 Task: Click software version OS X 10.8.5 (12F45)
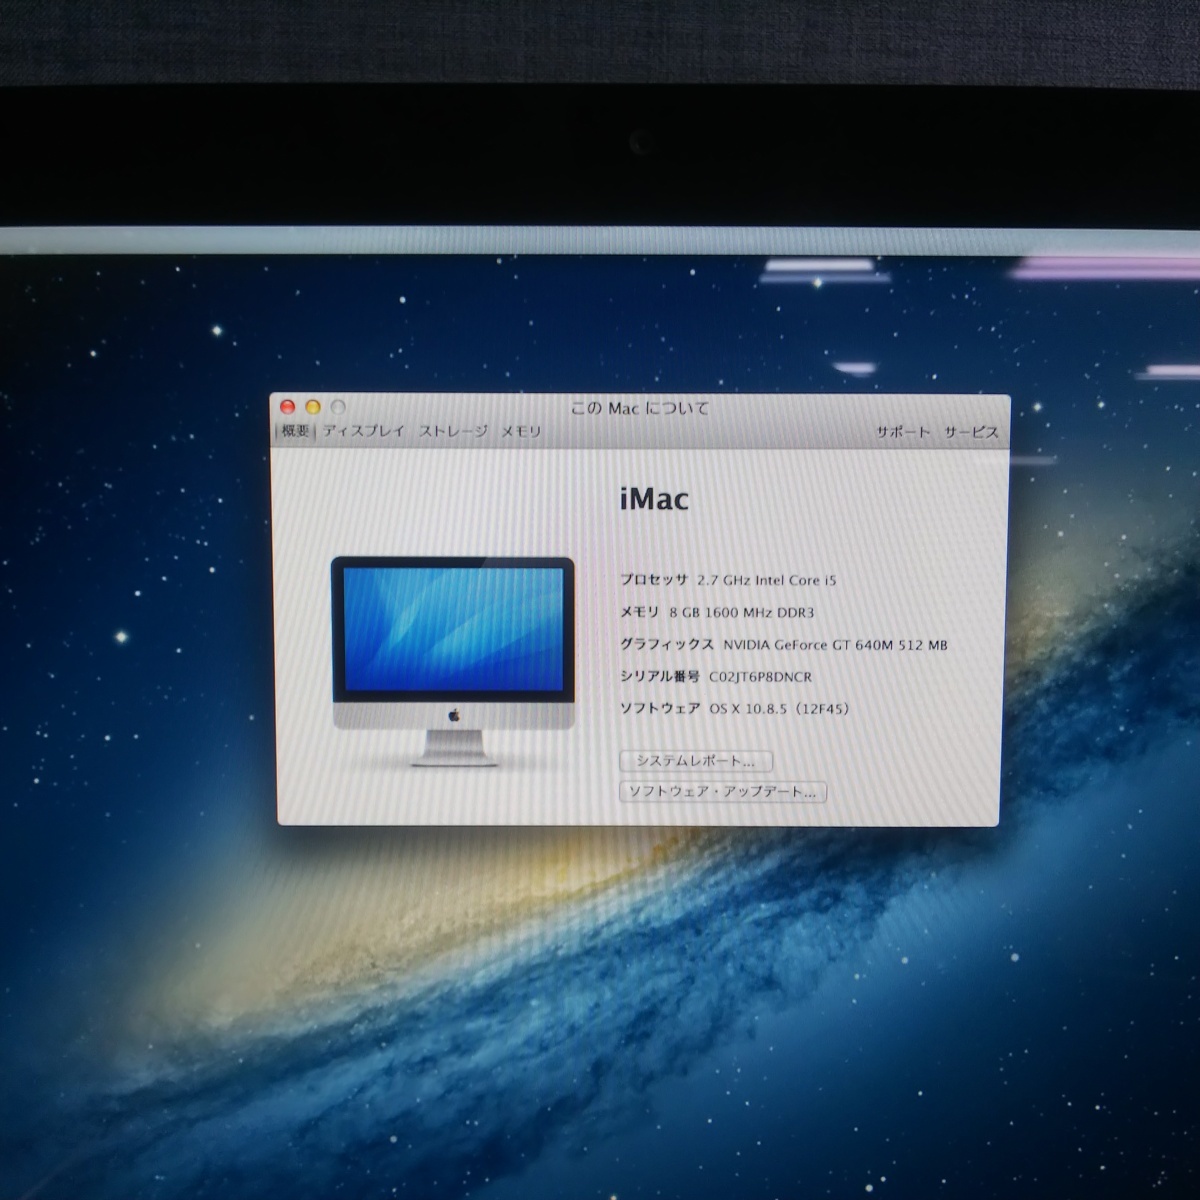pos(779,709)
